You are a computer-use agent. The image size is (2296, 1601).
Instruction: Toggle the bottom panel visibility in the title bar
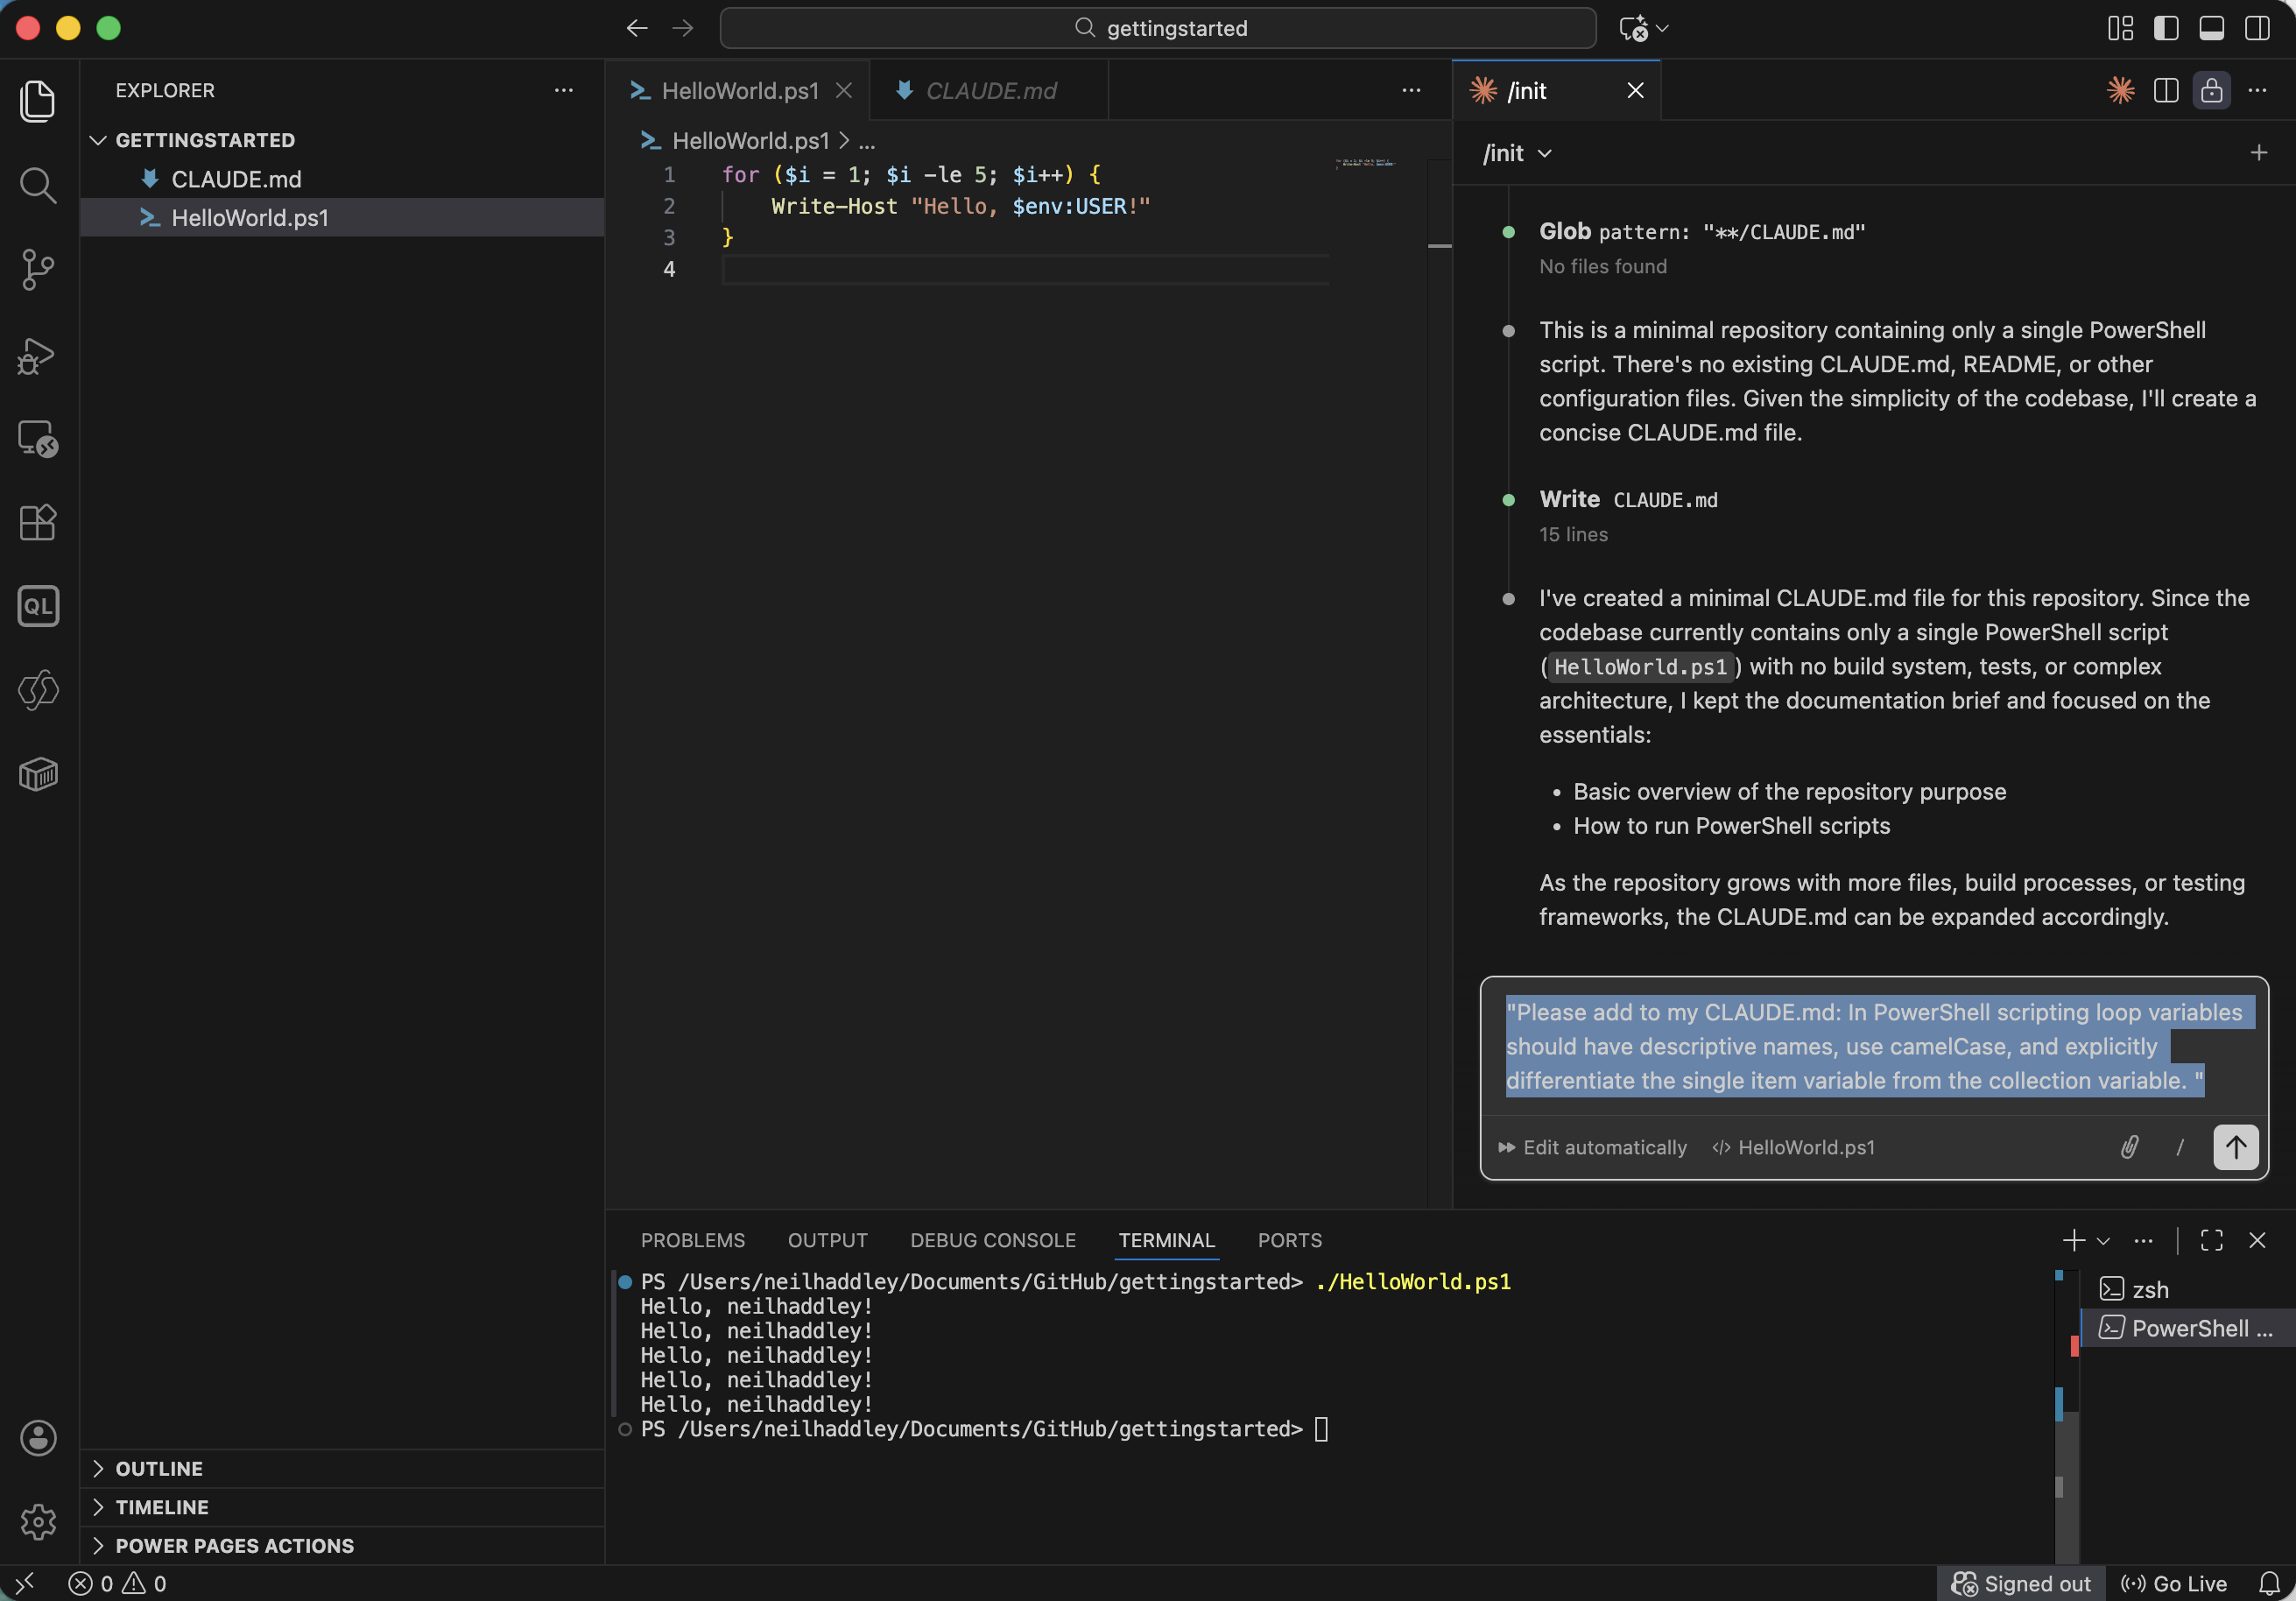pos(2211,28)
